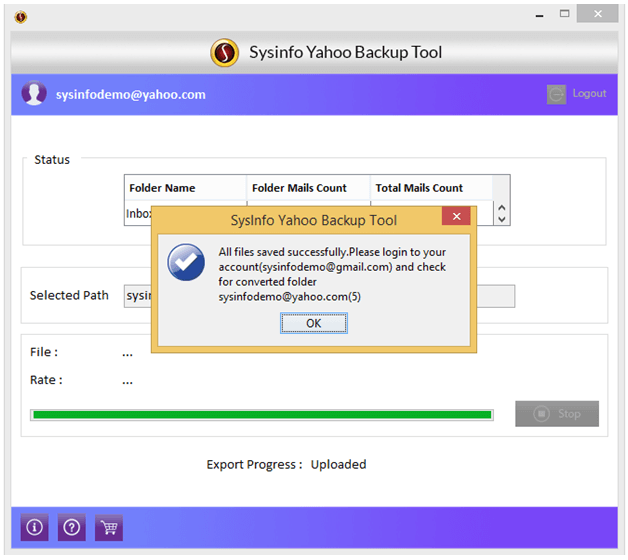
Task: Click the user avatar icon
Action: 34,93
